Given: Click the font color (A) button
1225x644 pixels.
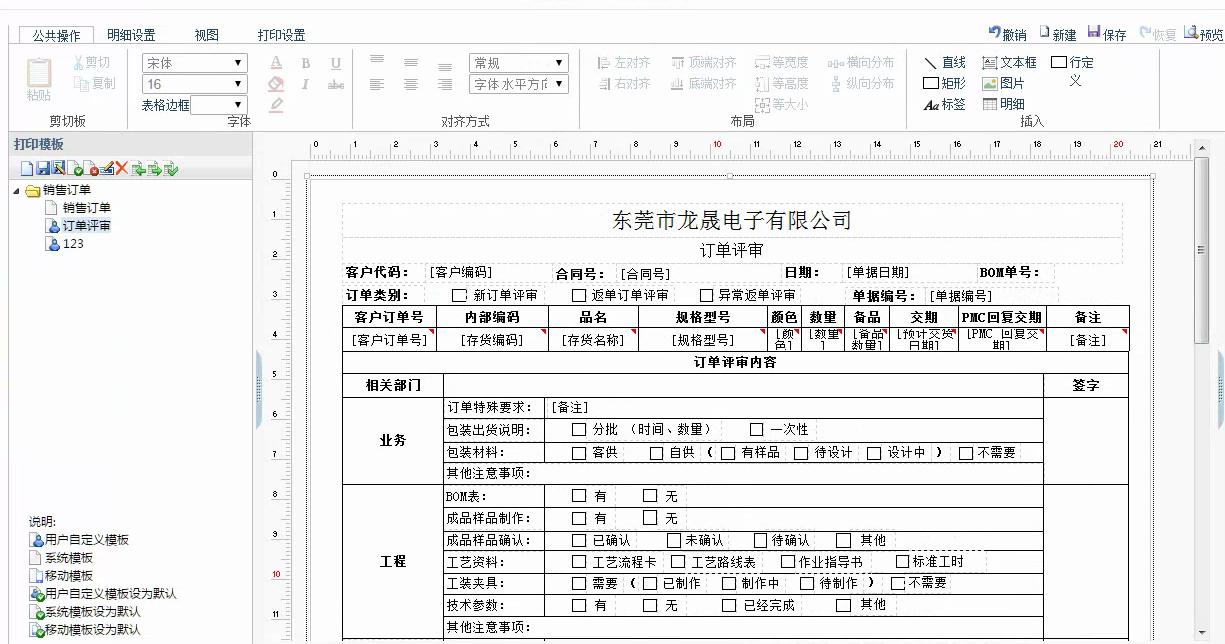Looking at the screenshot, I should (x=276, y=63).
